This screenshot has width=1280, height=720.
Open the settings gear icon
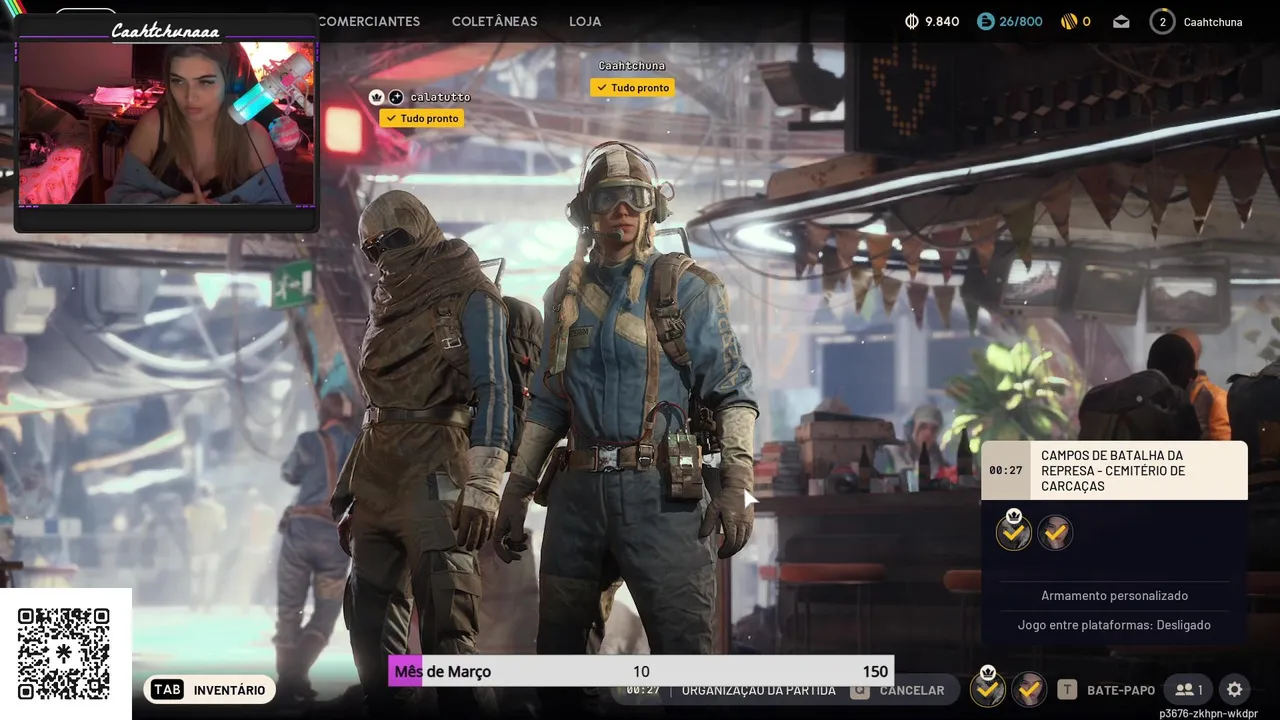[1235, 690]
